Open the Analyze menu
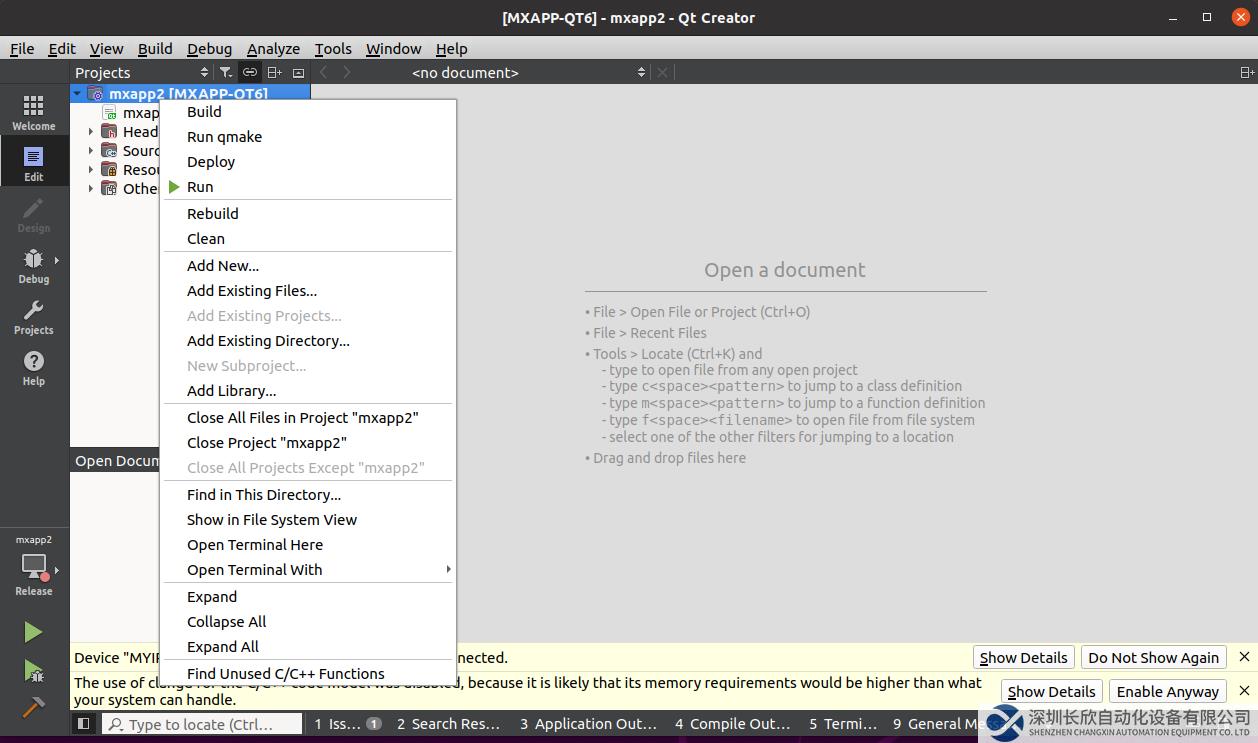 coord(273,48)
